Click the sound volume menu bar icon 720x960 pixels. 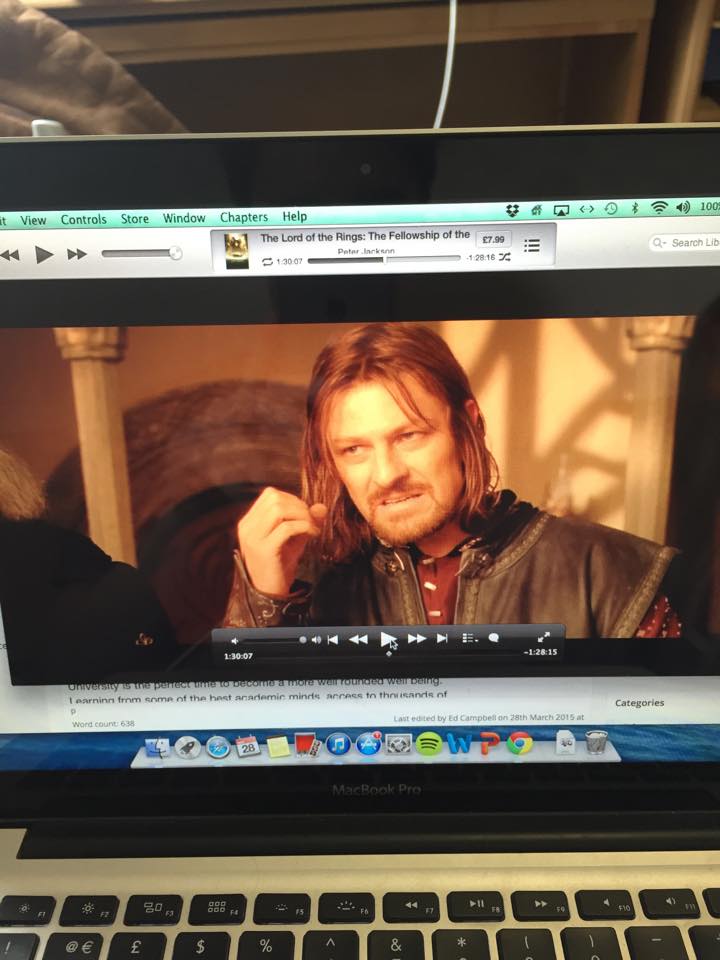coord(683,207)
